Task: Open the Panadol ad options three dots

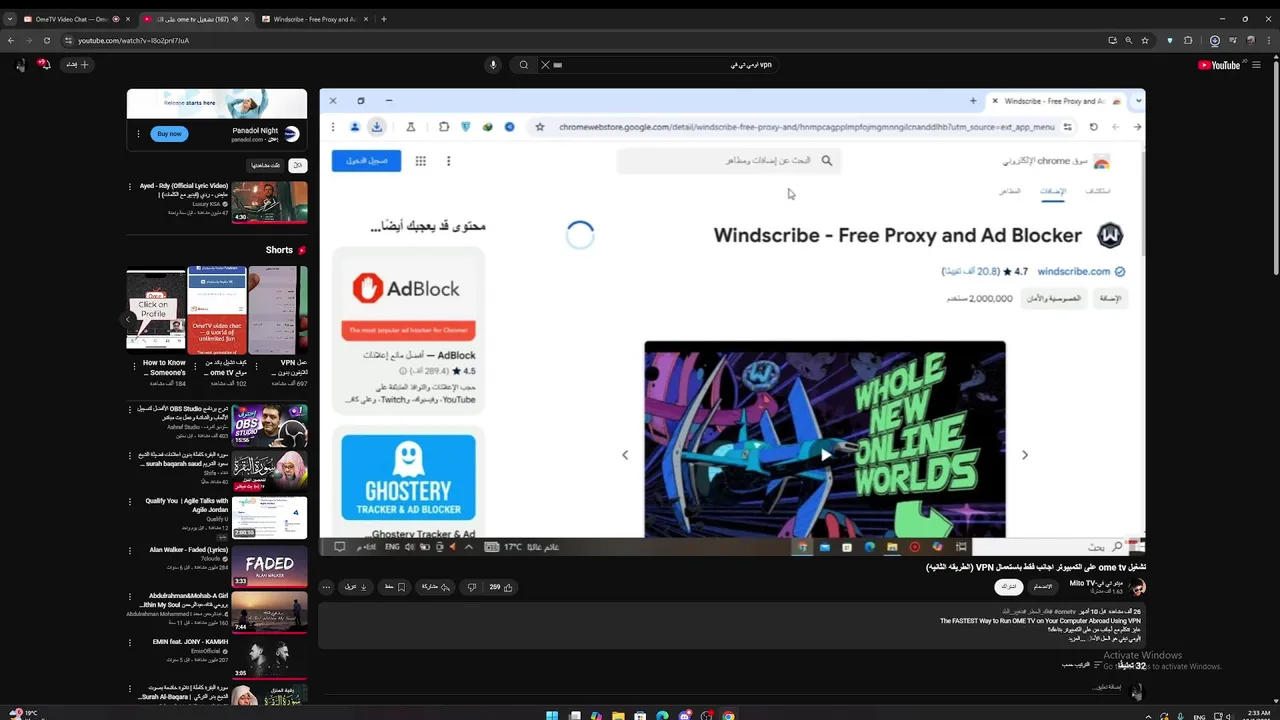Action: (139, 134)
